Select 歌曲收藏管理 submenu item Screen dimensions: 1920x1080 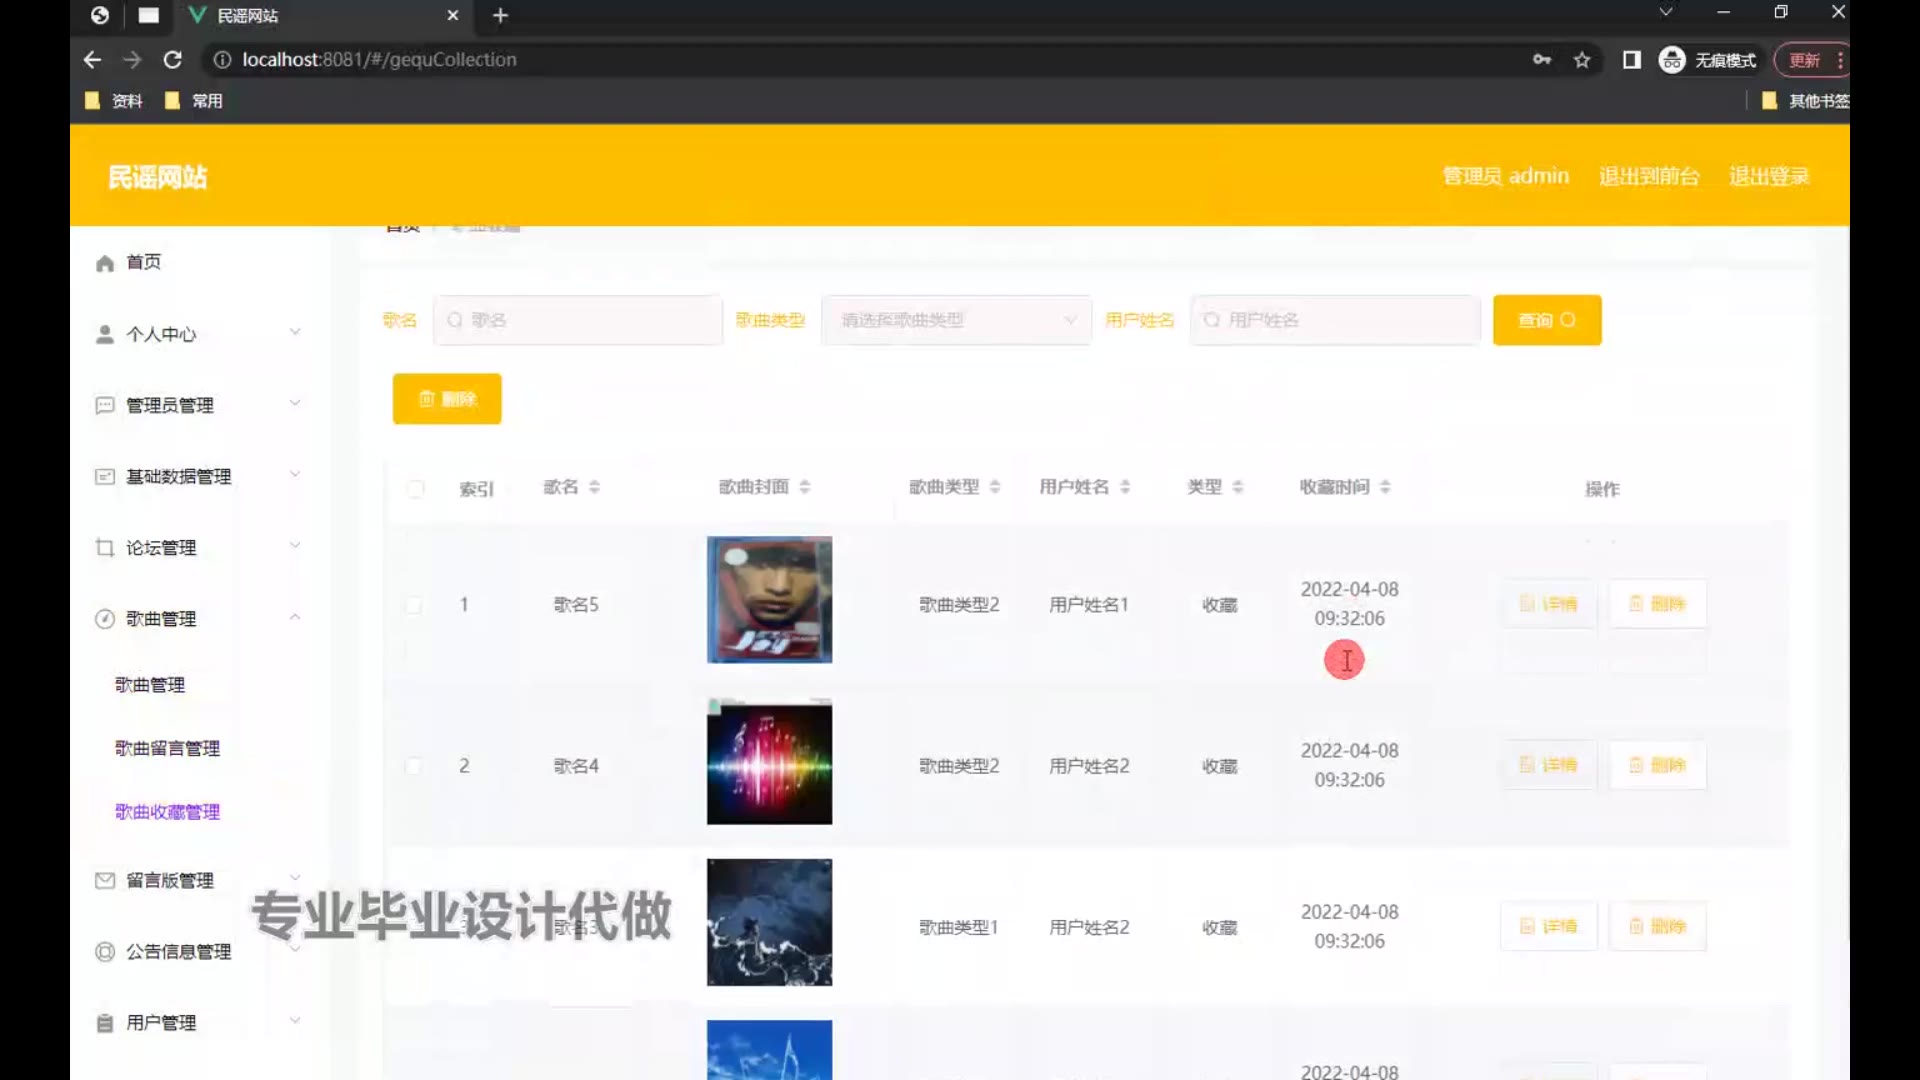167,812
